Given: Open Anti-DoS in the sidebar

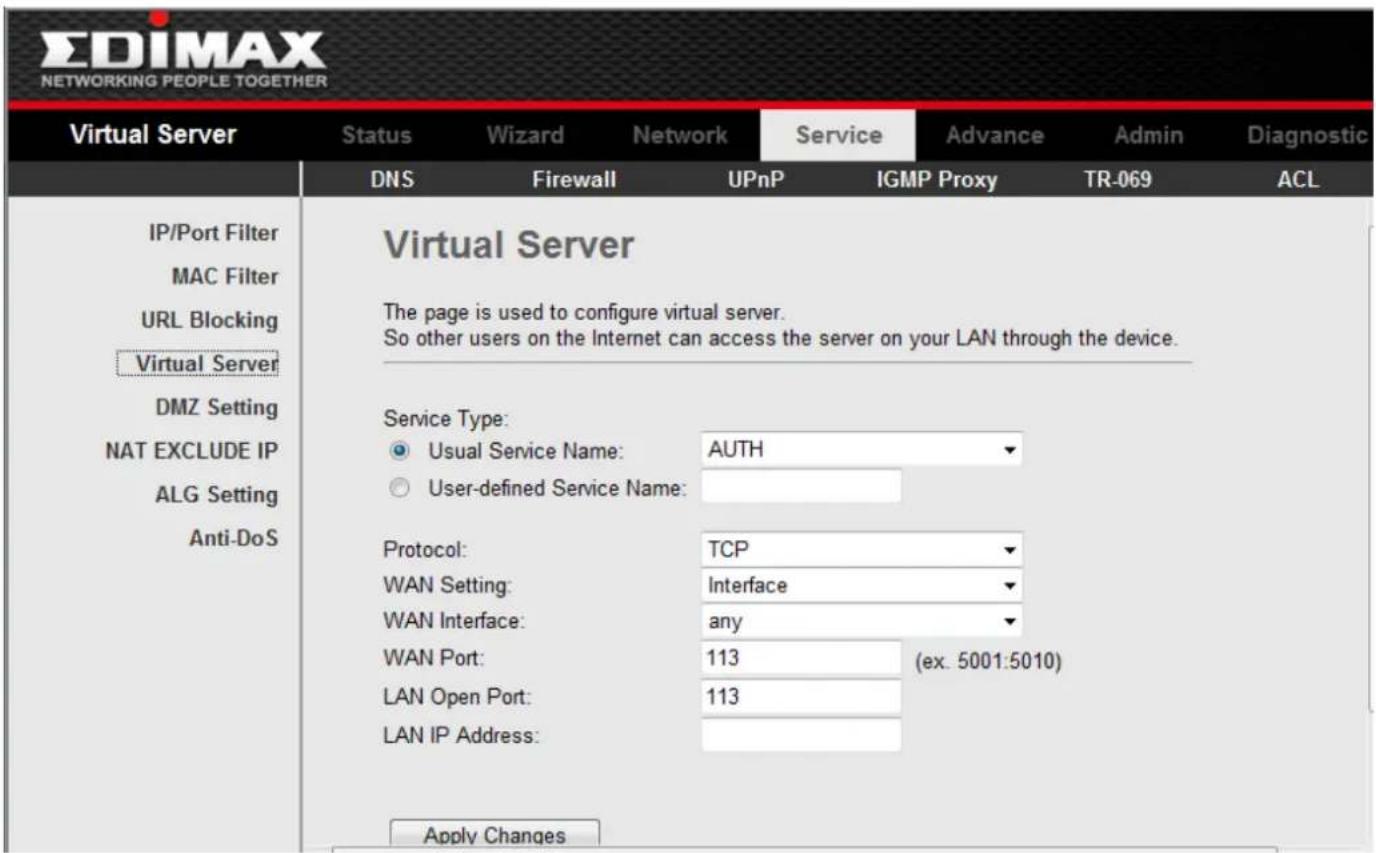Looking at the screenshot, I should (233, 538).
